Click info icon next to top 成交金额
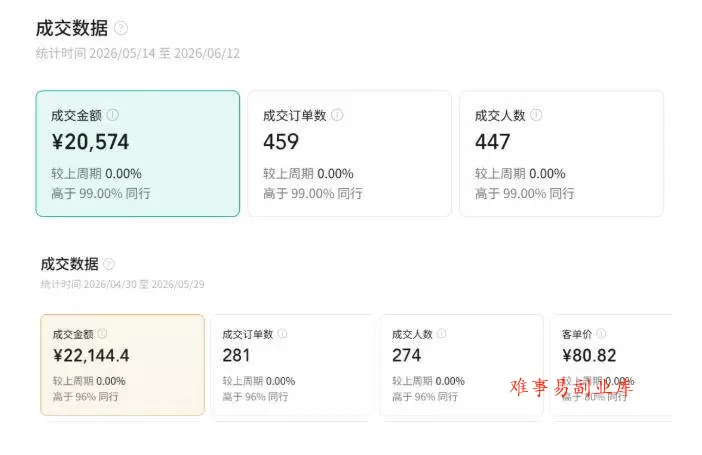This screenshot has height=455, width=702. click(x=113, y=115)
